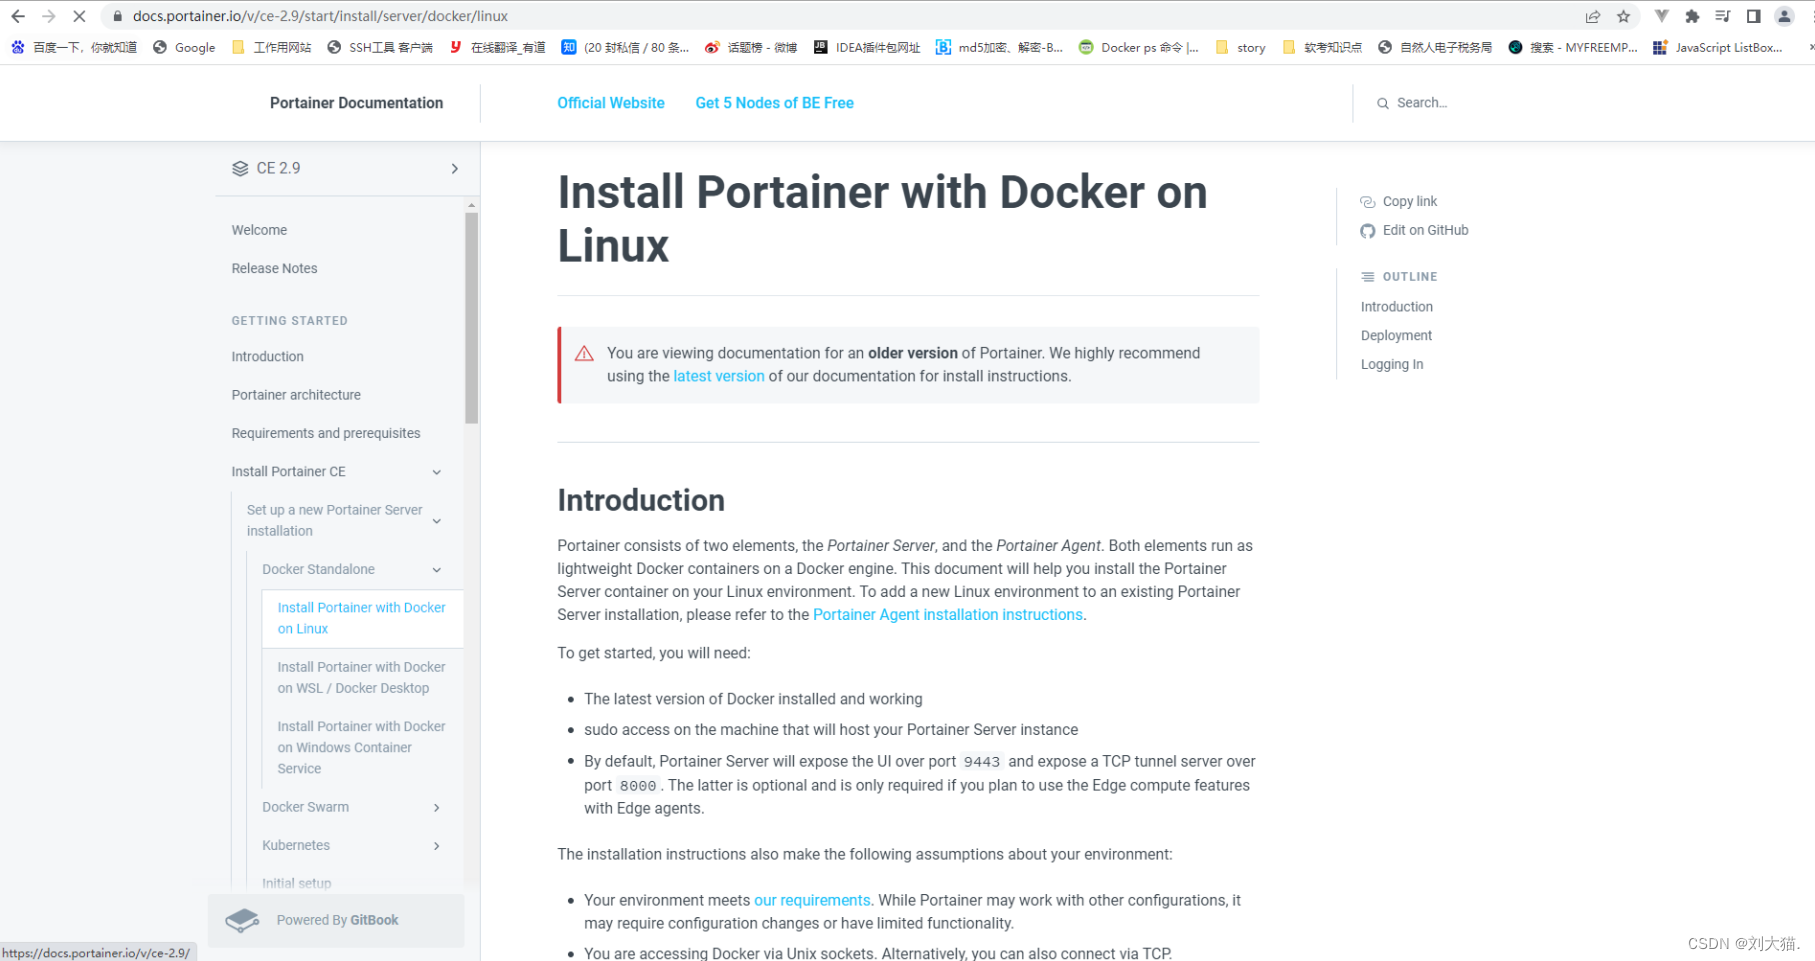Viewport: 1815px width, 961px height.
Task: Follow the latest version link in warning
Action: point(719,376)
